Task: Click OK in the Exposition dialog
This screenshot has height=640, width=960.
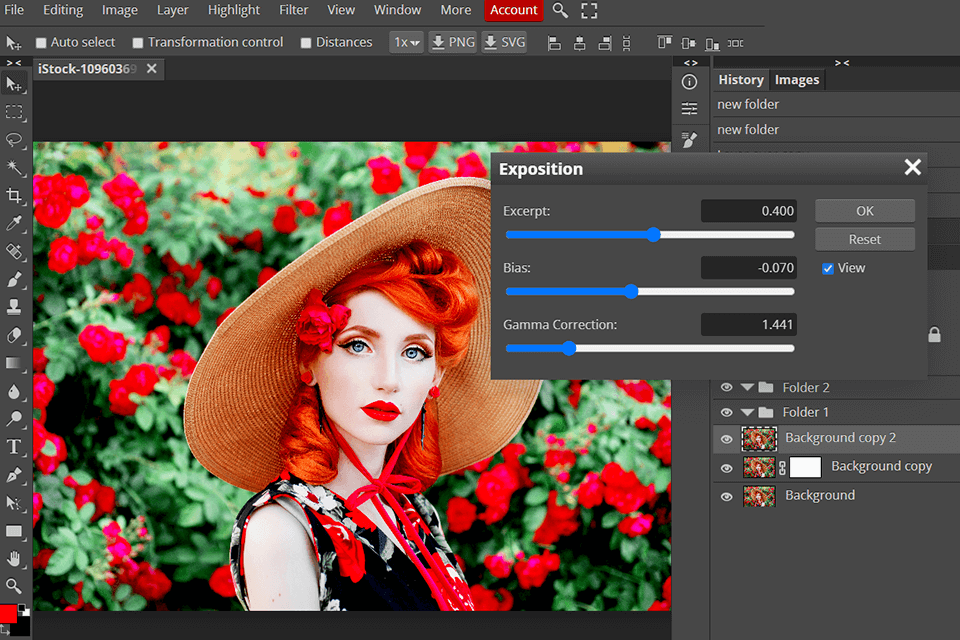Action: (x=864, y=211)
